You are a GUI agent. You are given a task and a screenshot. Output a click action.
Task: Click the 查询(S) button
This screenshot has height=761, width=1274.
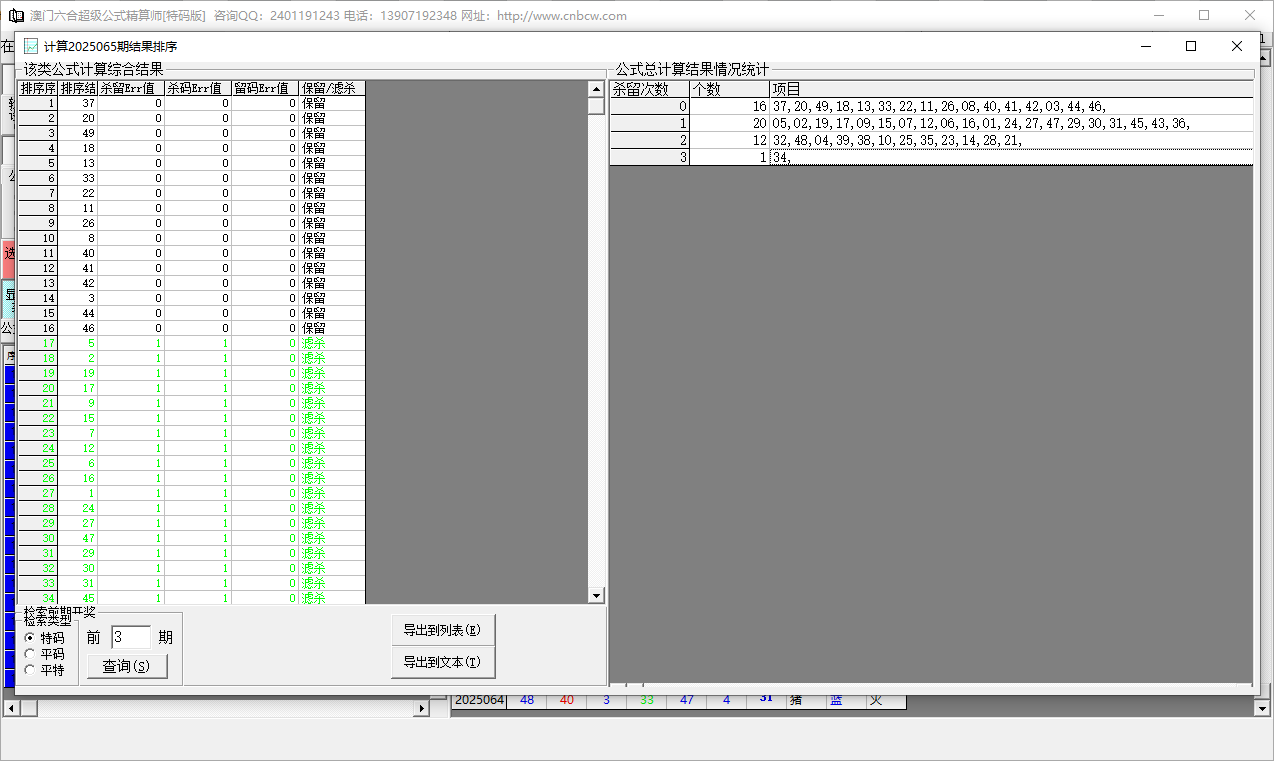pyautogui.click(x=127, y=666)
